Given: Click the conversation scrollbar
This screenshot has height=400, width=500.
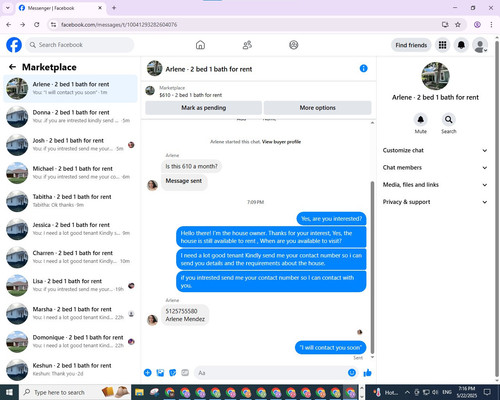Looking at the screenshot, I should click(x=372, y=267).
